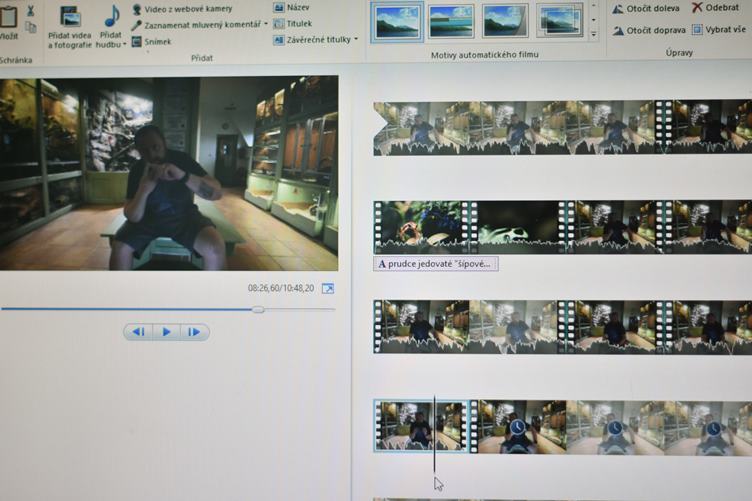Image resolution: width=752 pixels, height=501 pixels.
Task: Click the preview seek slider handle
Action: (258, 310)
